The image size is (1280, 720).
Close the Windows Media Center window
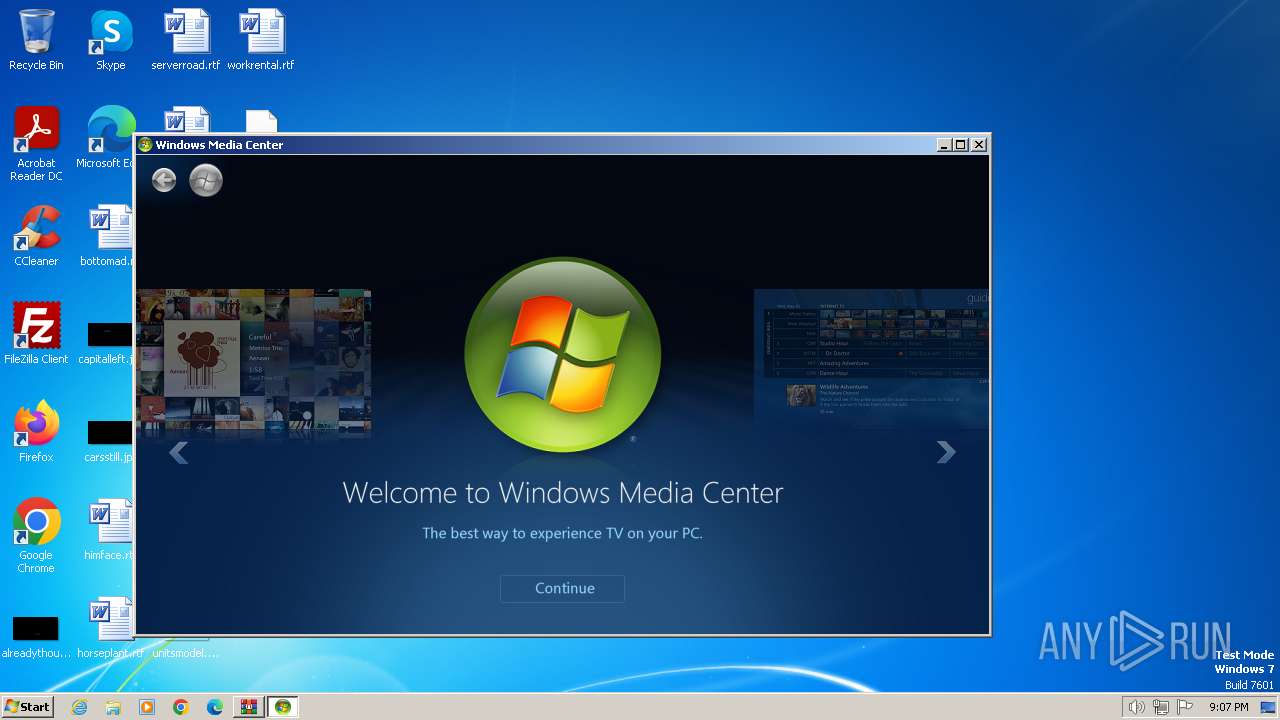979,145
